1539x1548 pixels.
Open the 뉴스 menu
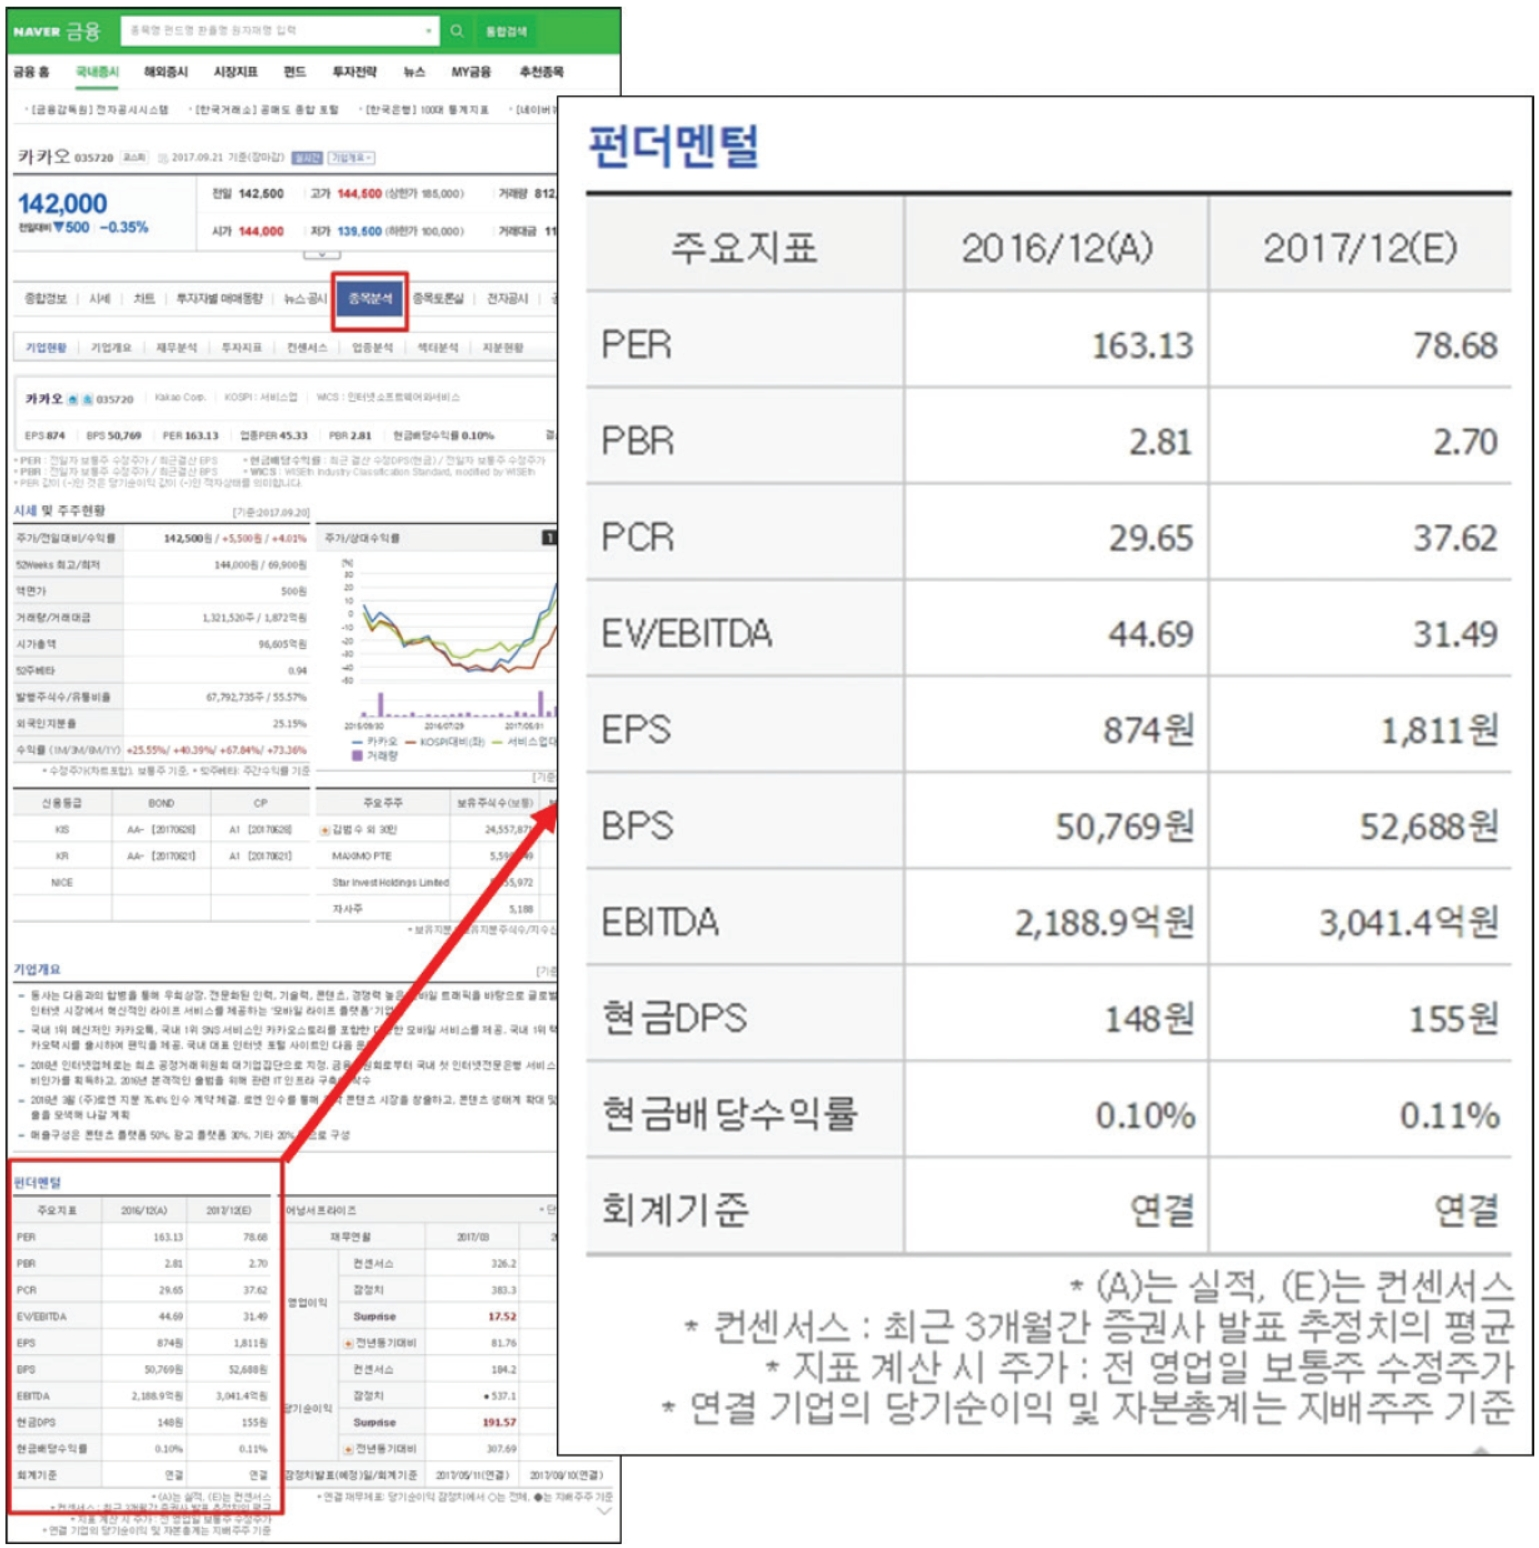coord(414,72)
